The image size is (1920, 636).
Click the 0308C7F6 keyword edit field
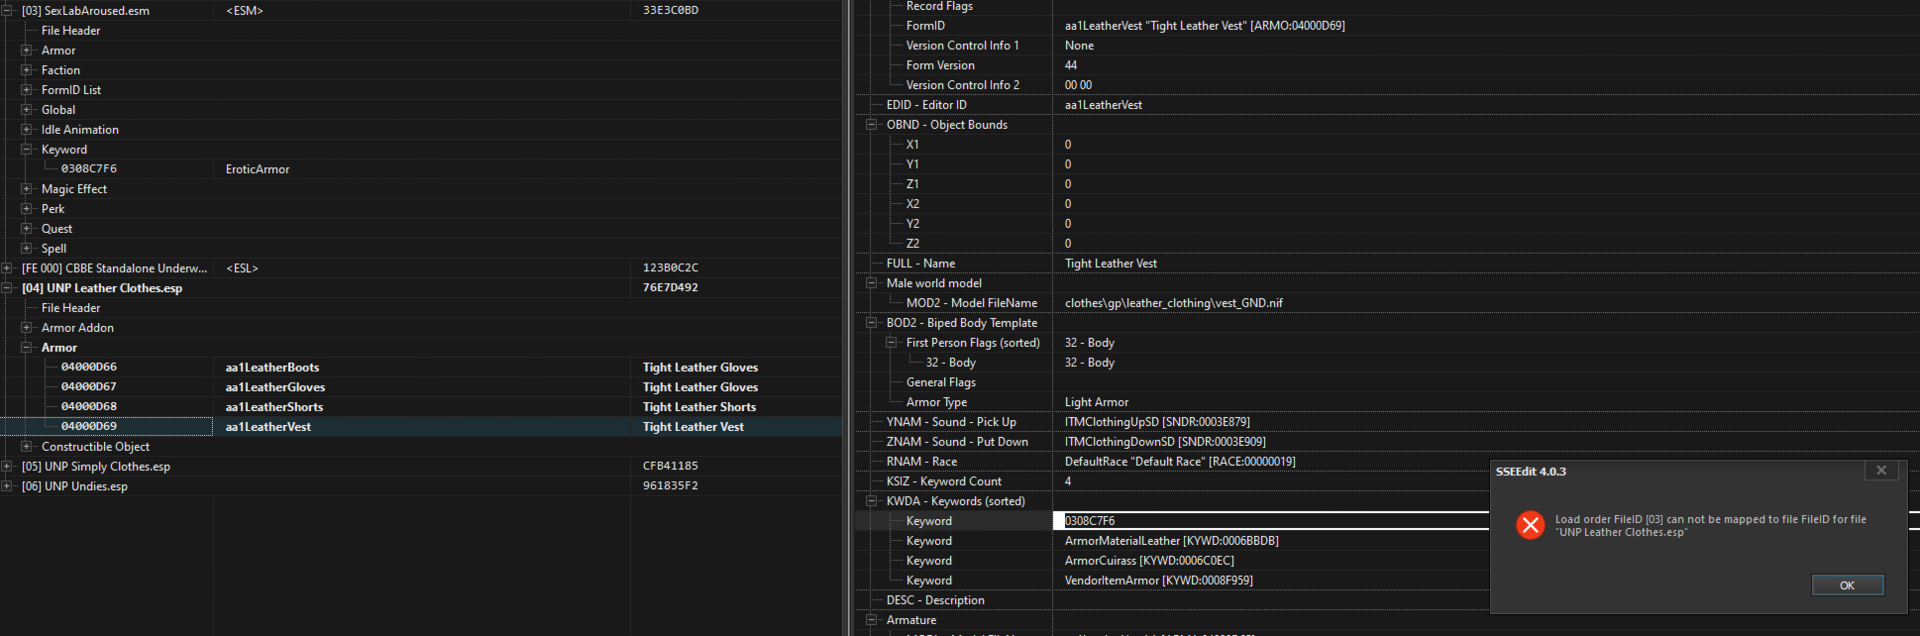point(1271,521)
